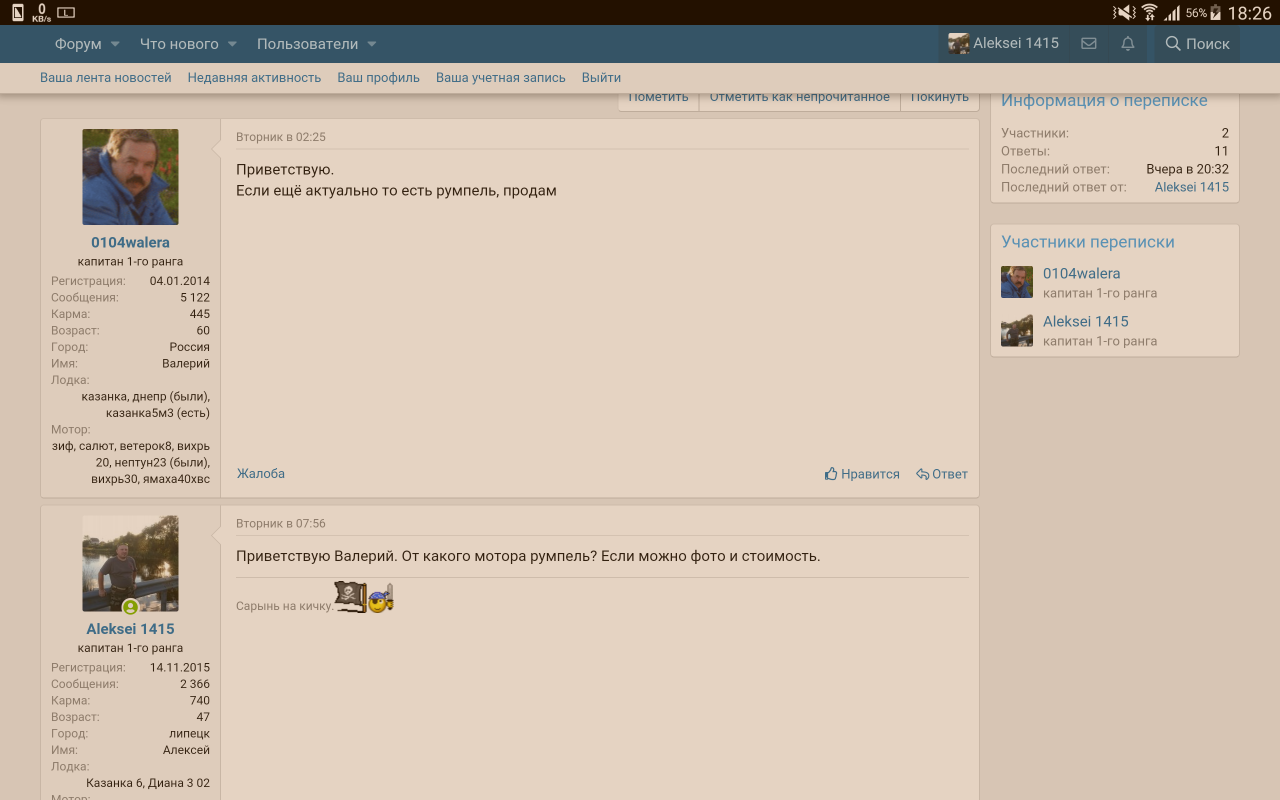Open Ваш профиль page
The height and width of the screenshot is (800, 1280).
[x=378, y=77]
